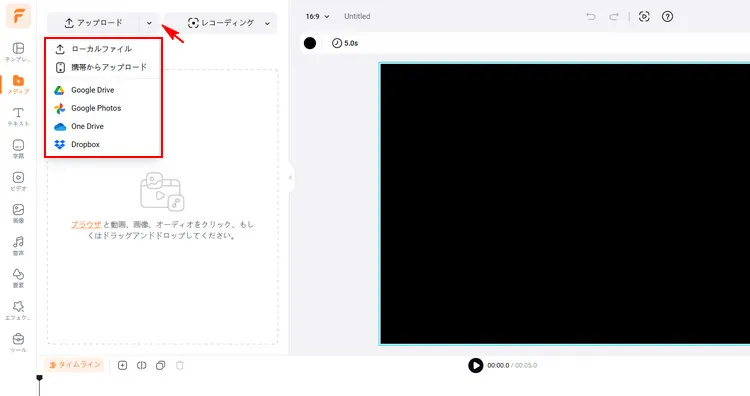Open the Elements (要素) sidebar panel
The width and height of the screenshot is (750, 396).
coord(18,278)
